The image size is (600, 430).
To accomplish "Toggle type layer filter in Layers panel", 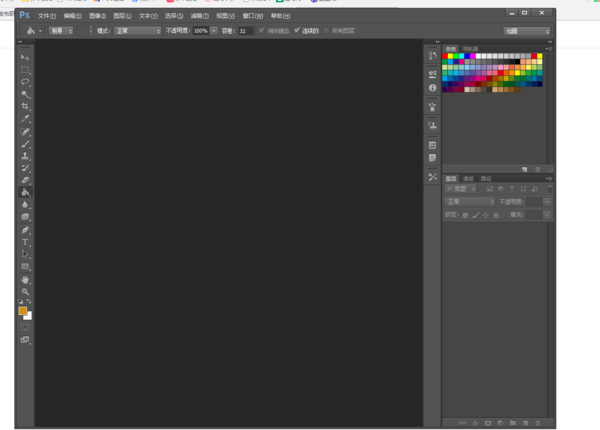I will [512, 189].
